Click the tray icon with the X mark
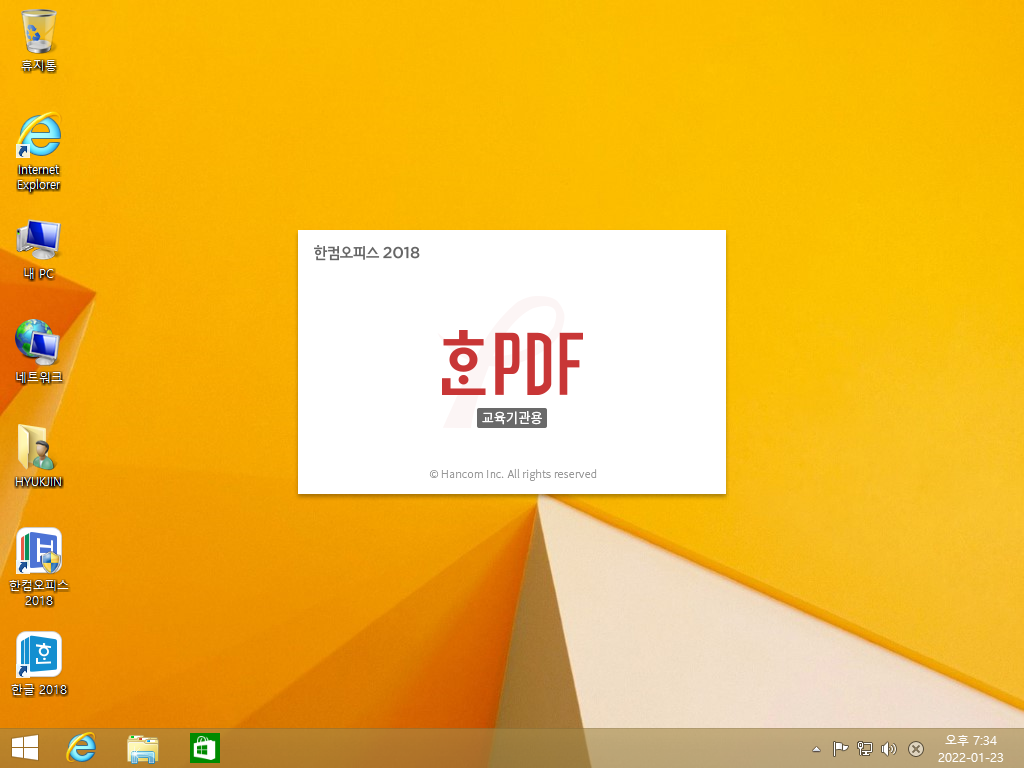The height and width of the screenshot is (768, 1024). (x=916, y=748)
